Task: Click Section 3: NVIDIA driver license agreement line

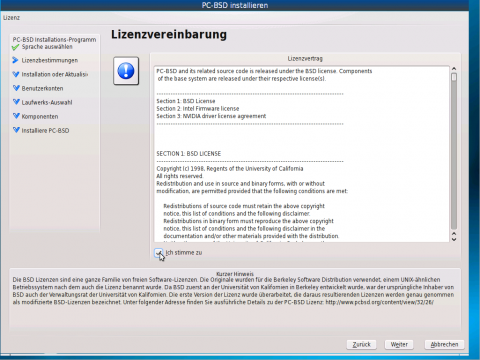Action: coord(211,116)
